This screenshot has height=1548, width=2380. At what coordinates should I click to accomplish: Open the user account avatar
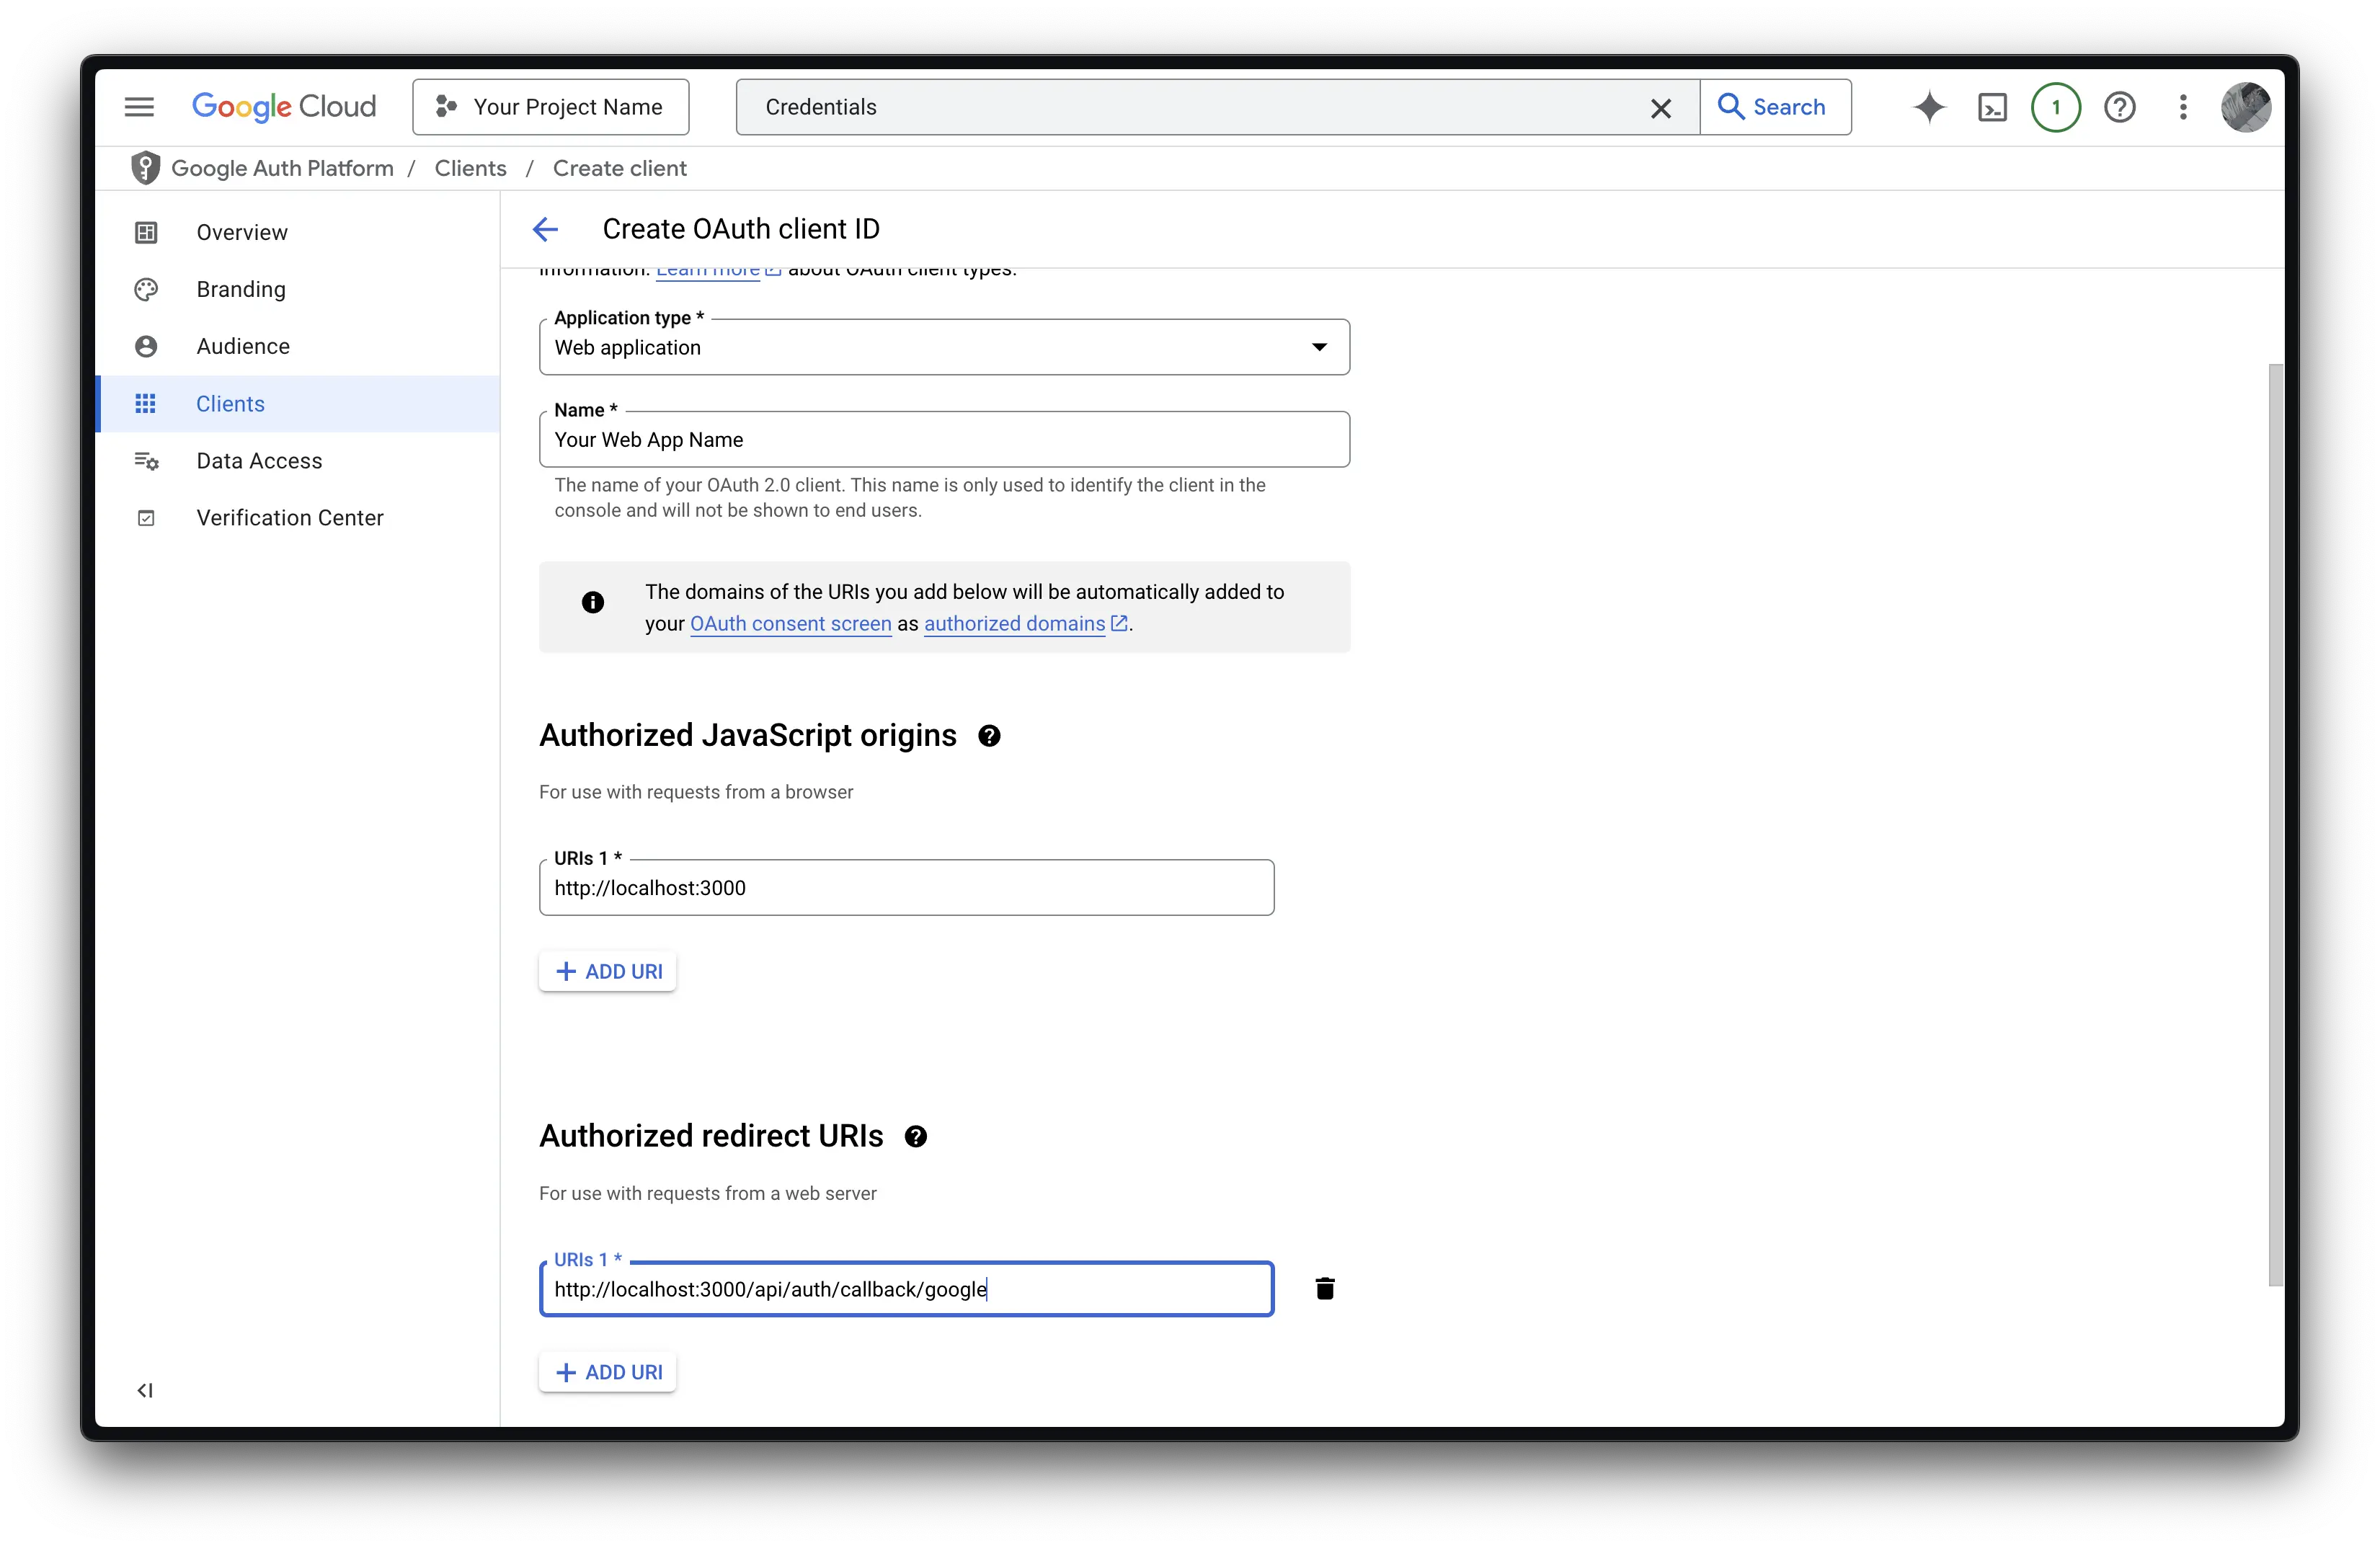pyautogui.click(x=2245, y=107)
